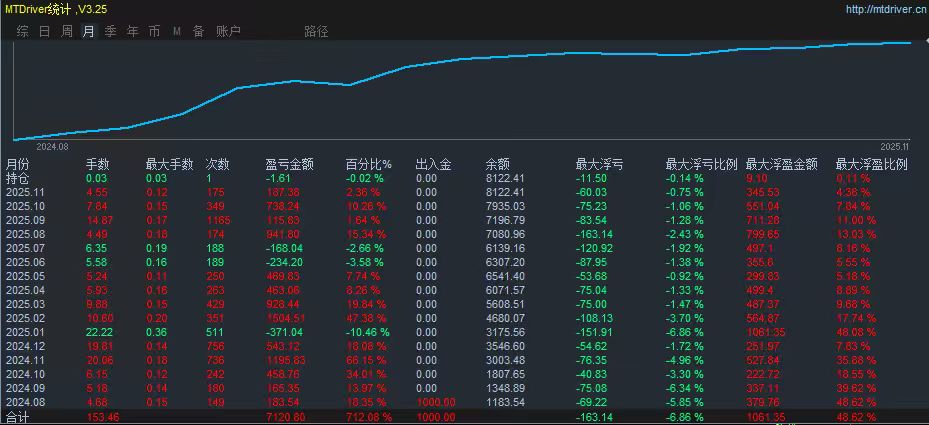This screenshot has width=929, height=425.
Task: Select the 2024.08 month row
Action: 464,402
